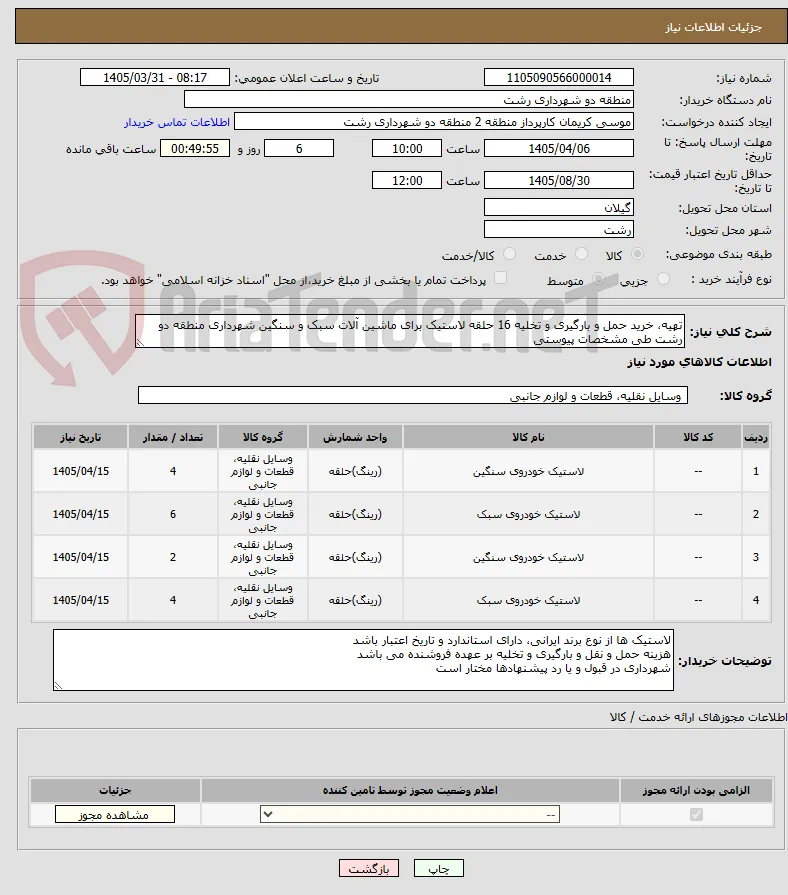
Task: Click row 3 item name لاستیک خودروی سنگین
Action: pyautogui.click(x=528, y=557)
